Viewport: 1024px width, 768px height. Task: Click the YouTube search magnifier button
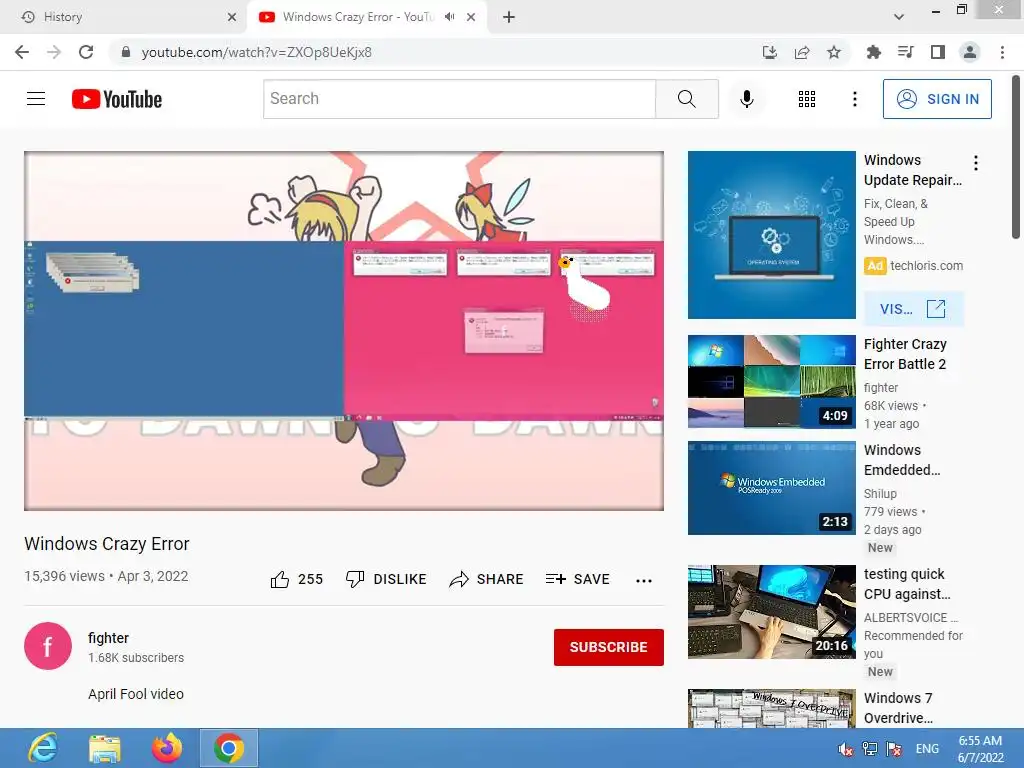686,99
